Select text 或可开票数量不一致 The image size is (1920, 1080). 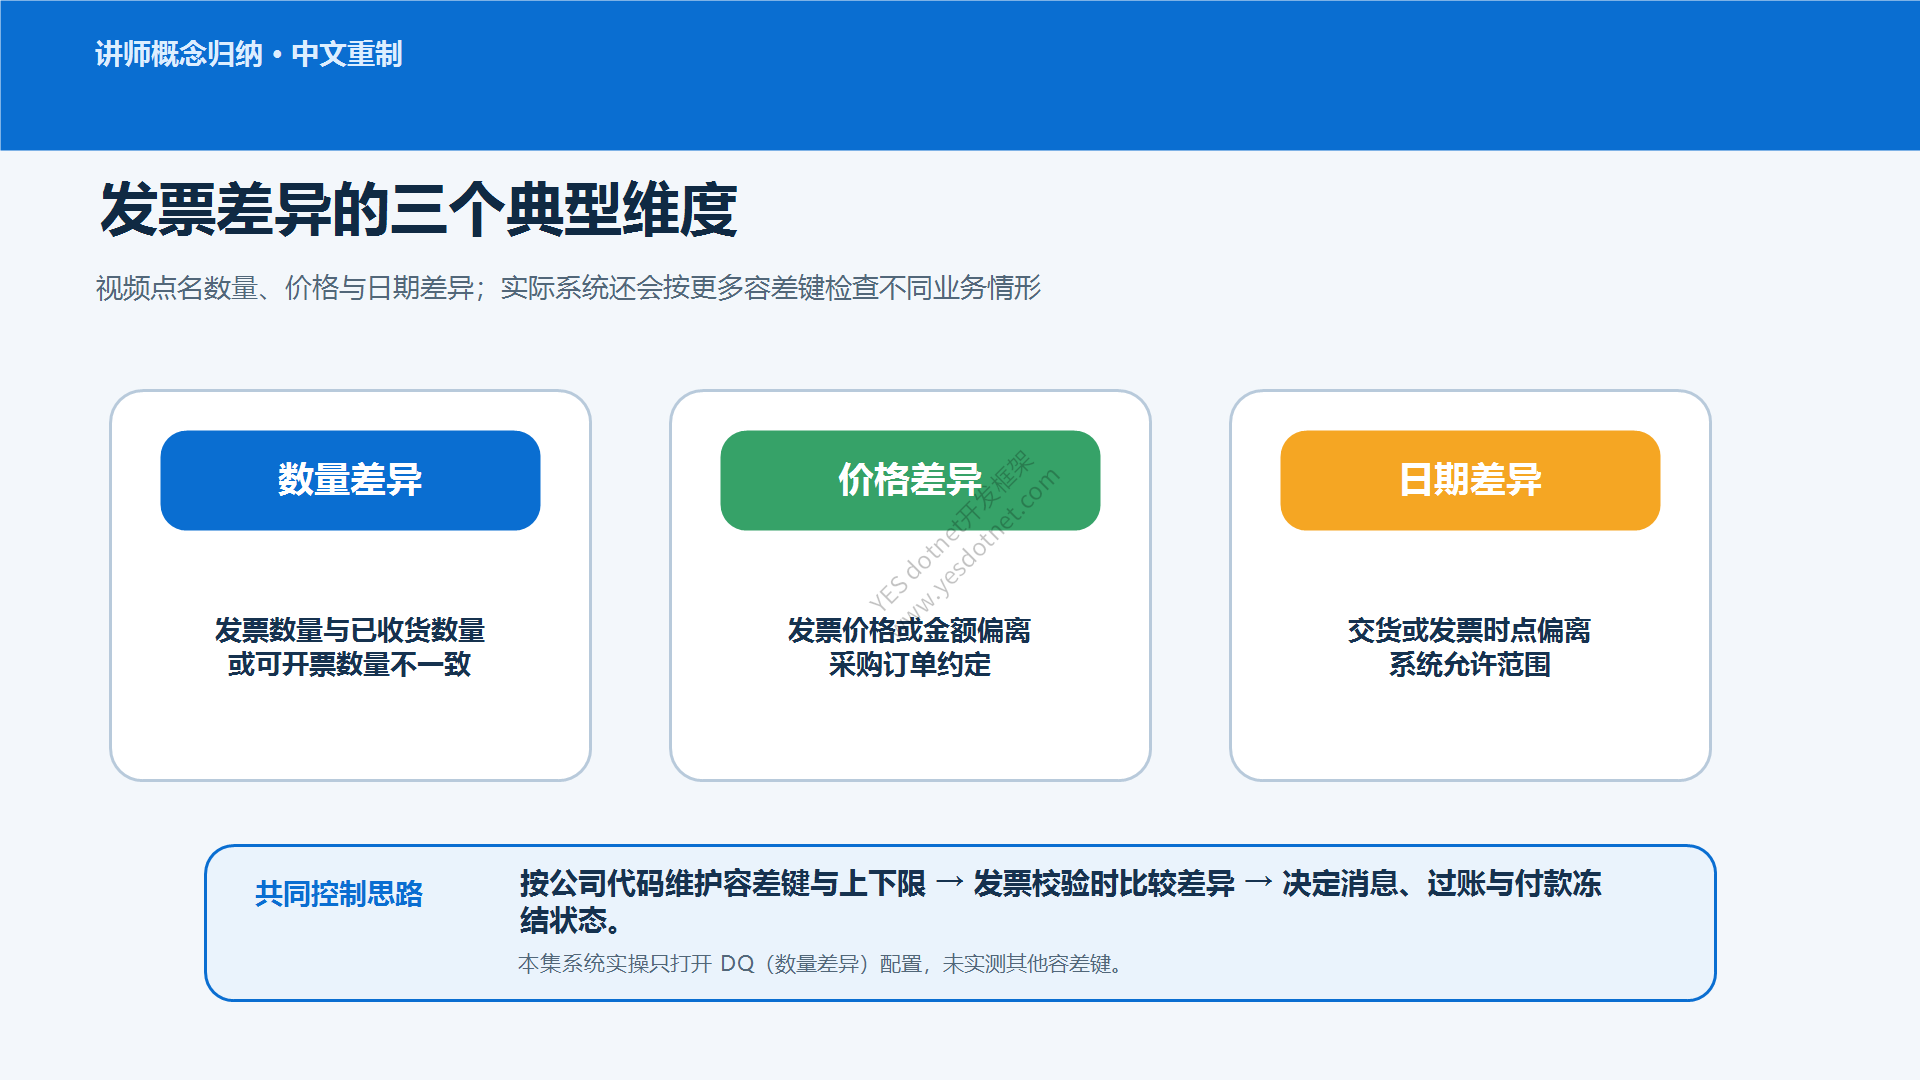pyautogui.click(x=350, y=664)
